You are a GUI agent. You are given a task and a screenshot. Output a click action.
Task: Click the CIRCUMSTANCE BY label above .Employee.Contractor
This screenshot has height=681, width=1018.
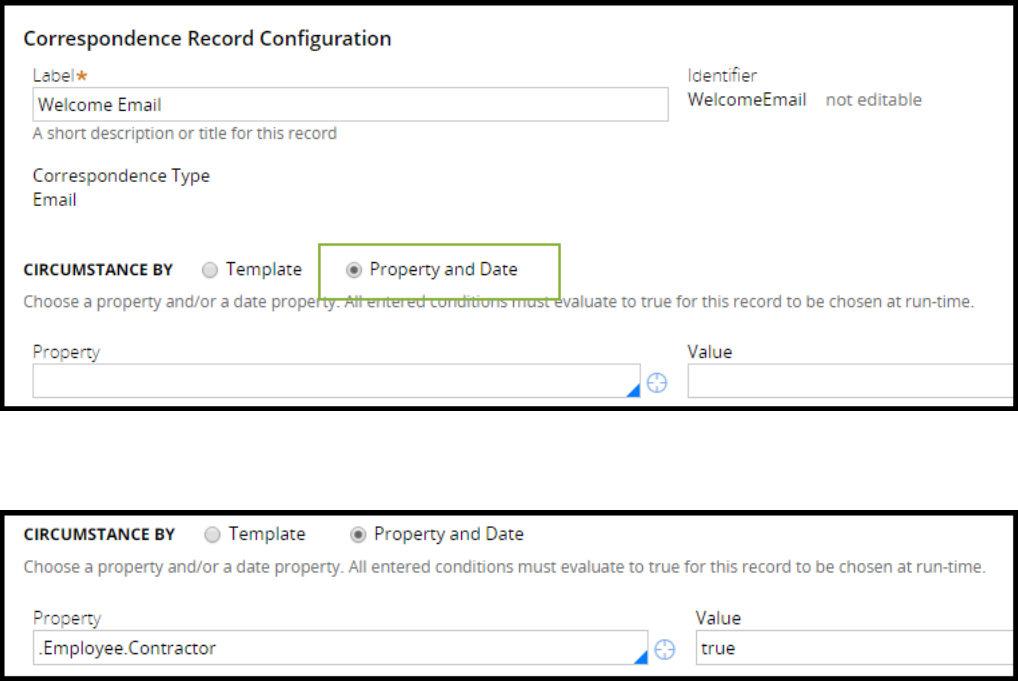click(x=99, y=535)
